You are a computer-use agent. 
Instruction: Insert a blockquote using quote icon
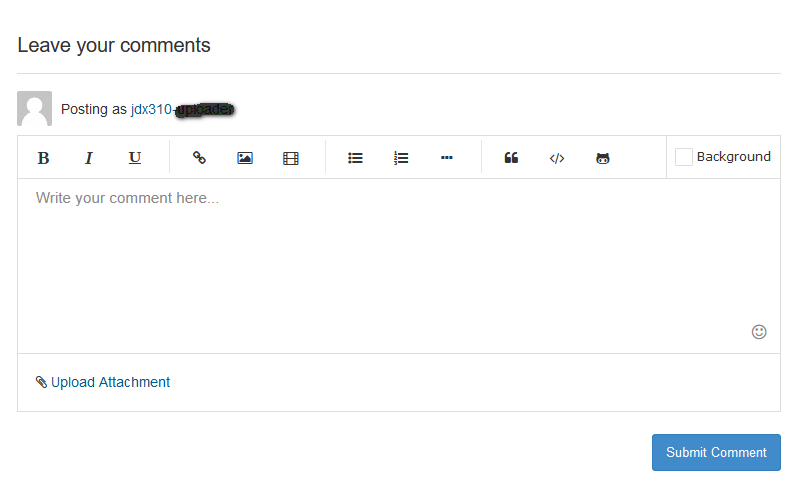coord(511,158)
